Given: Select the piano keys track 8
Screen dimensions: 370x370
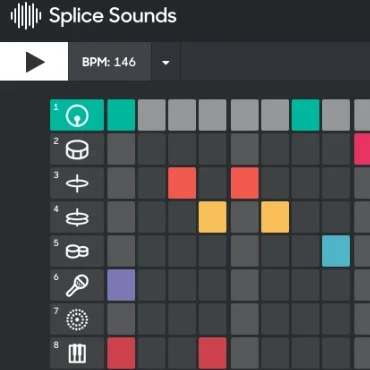Looking at the screenshot, I should [x=77, y=353].
